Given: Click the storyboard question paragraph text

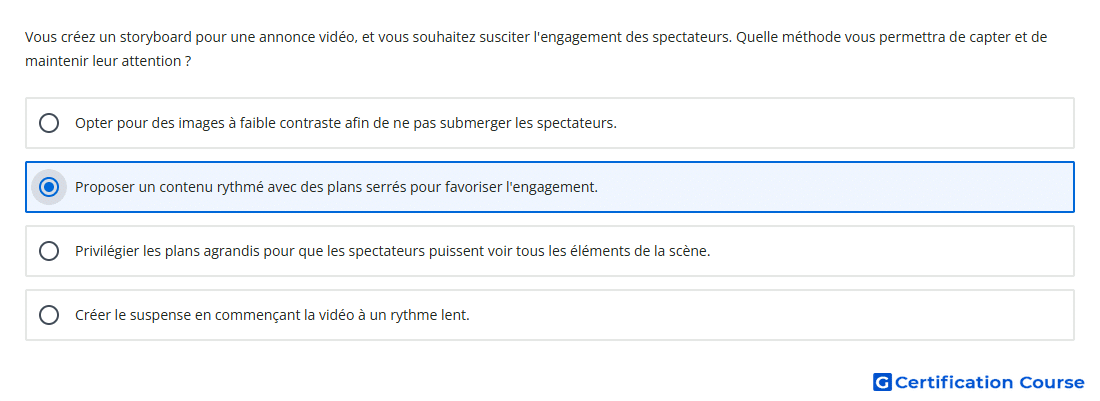Looking at the screenshot, I should point(536,49).
